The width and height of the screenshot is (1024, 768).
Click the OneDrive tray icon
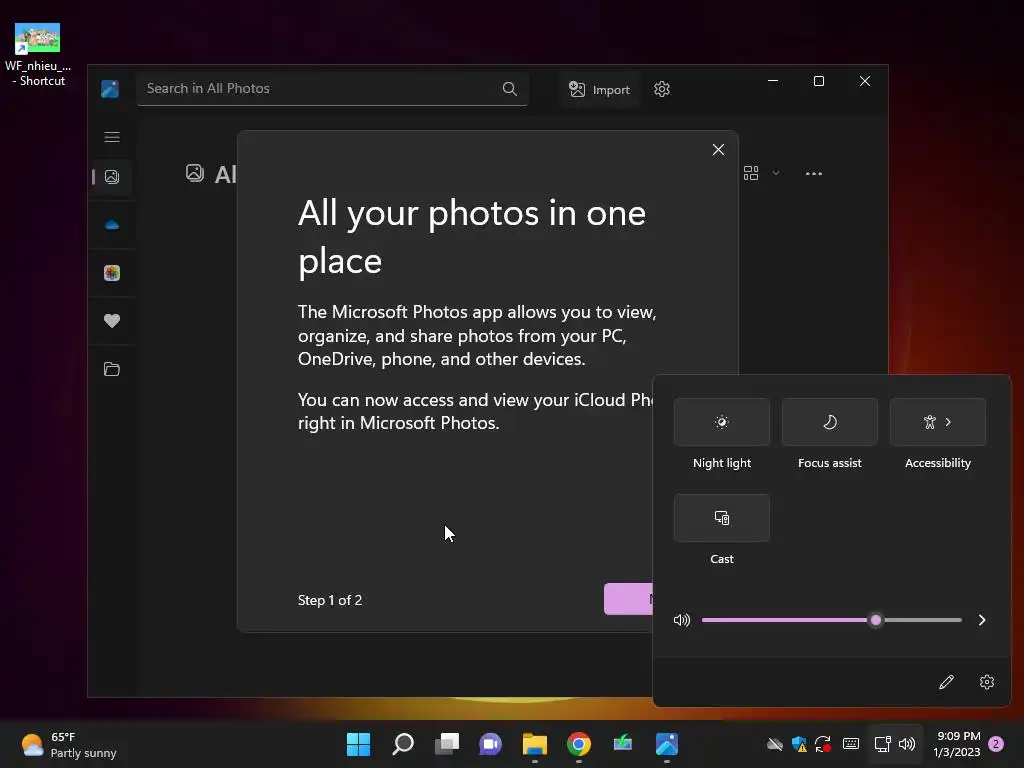point(775,744)
